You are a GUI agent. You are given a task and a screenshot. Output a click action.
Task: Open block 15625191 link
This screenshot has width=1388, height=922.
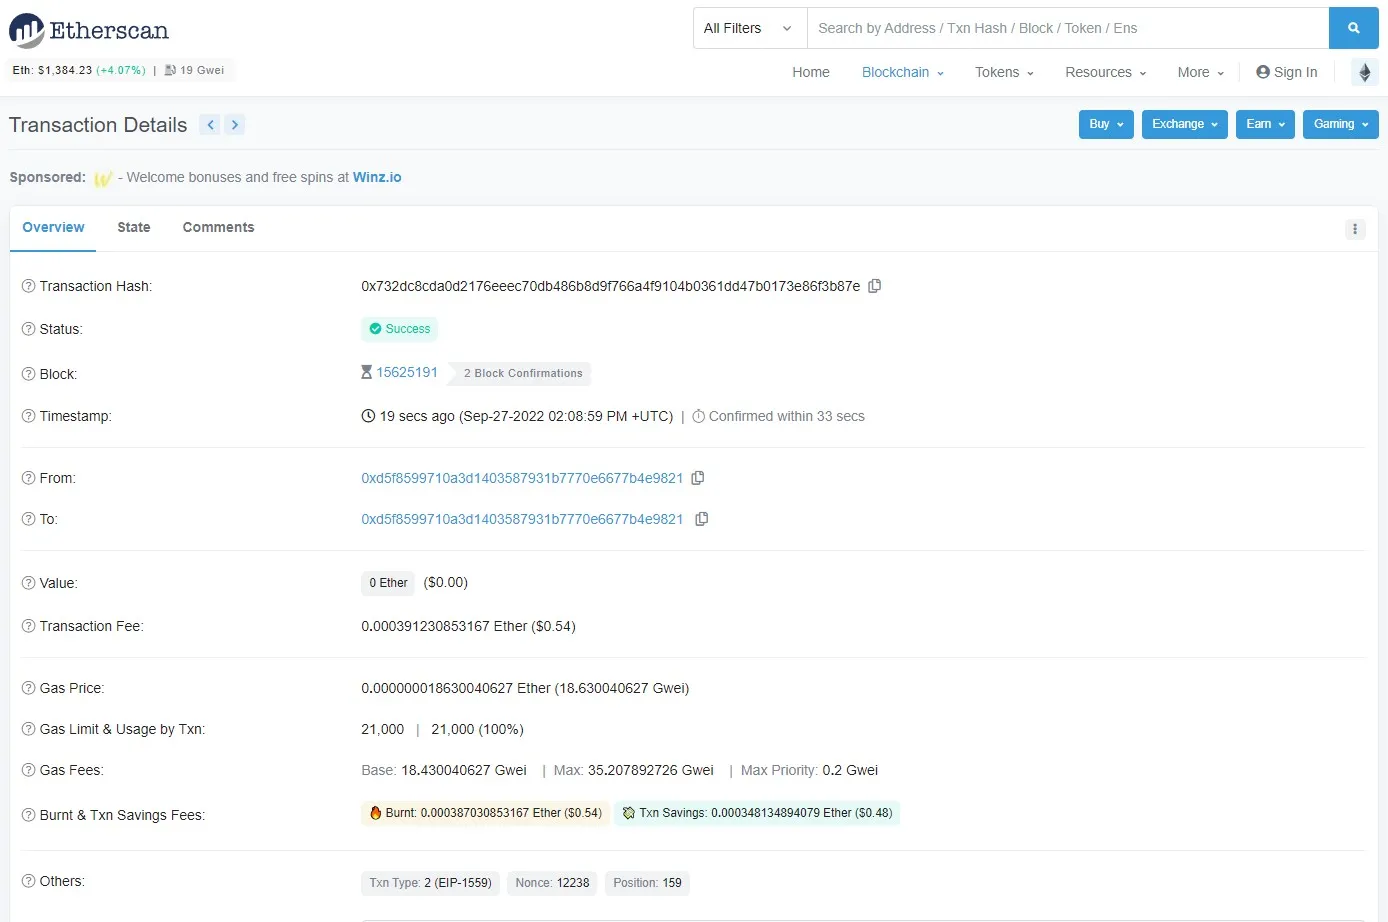[x=407, y=372]
